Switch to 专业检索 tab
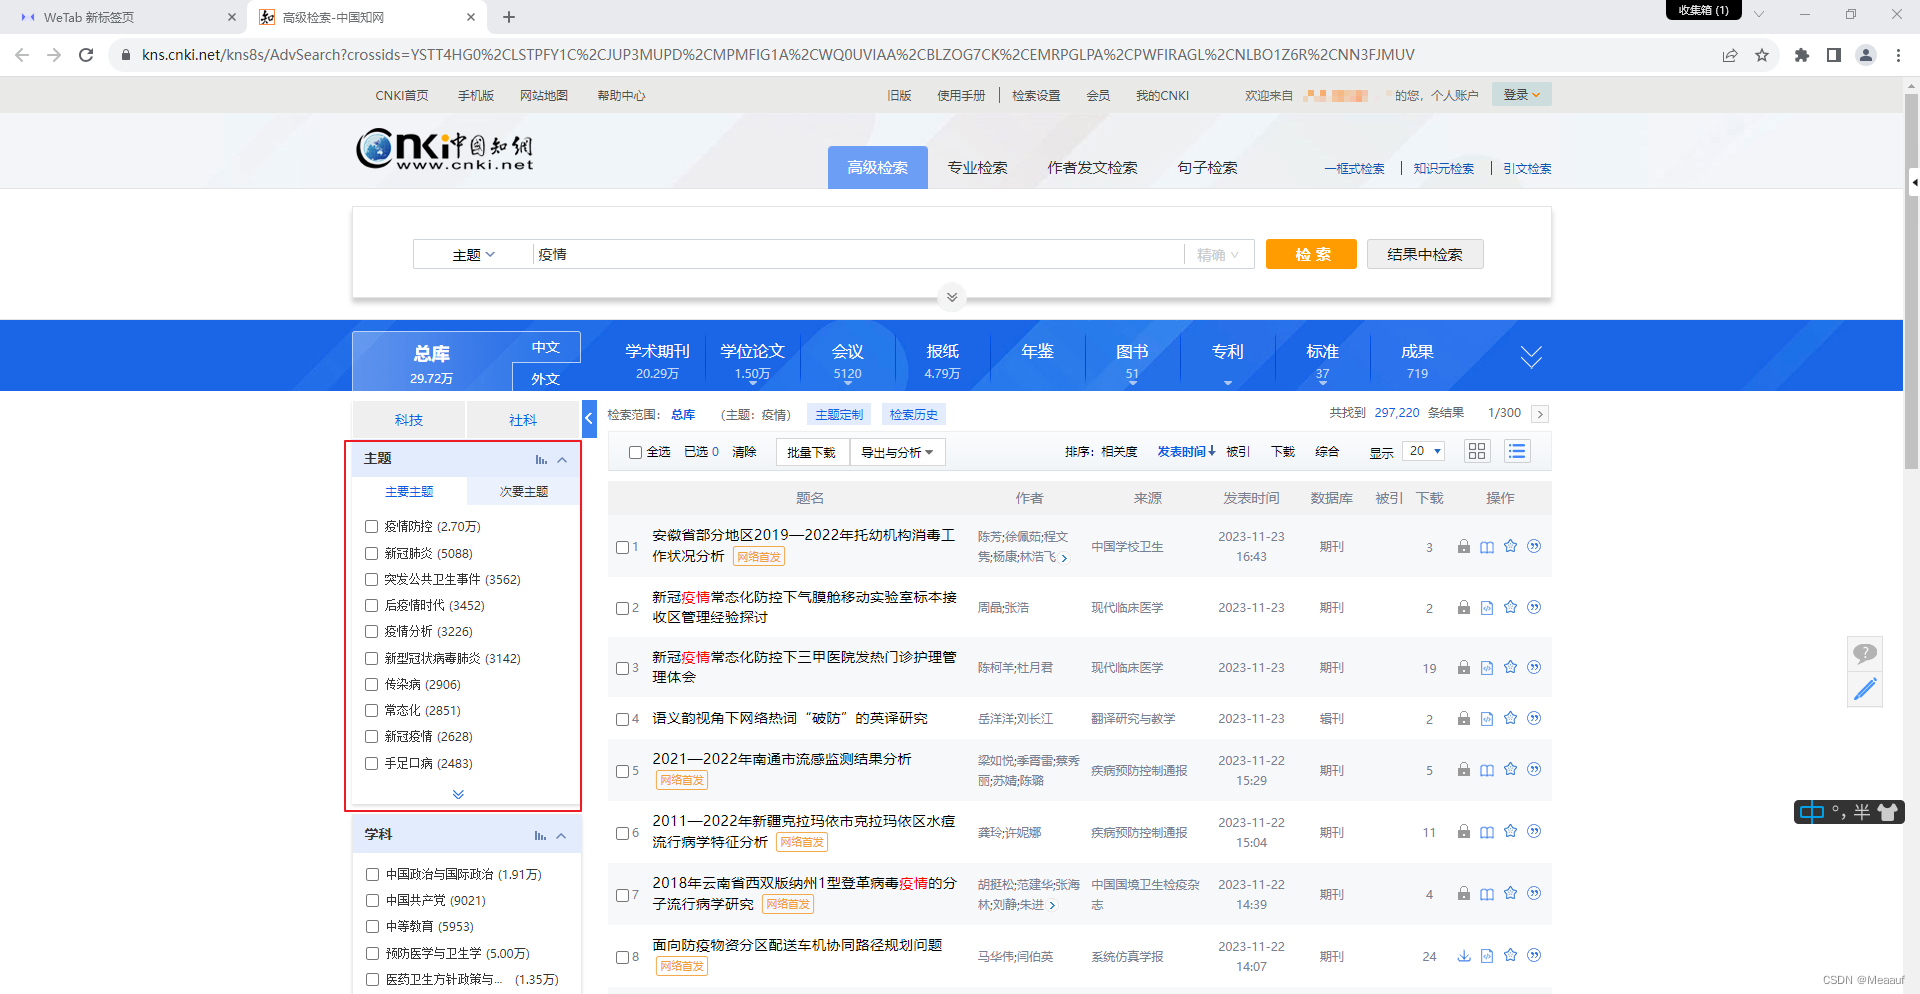 (x=978, y=168)
